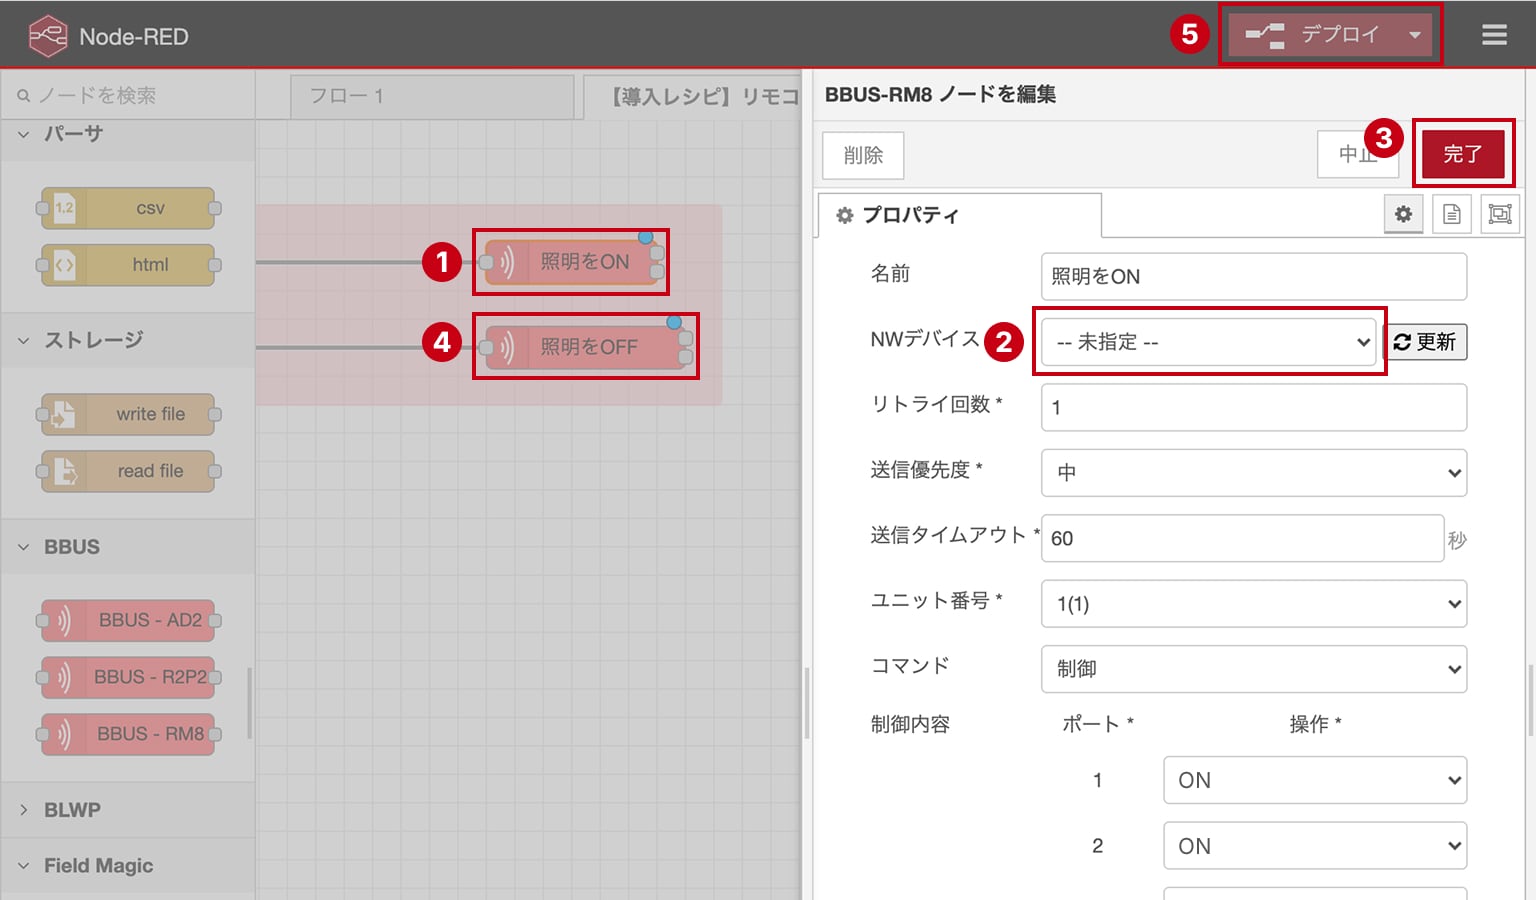The width and height of the screenshot is (1536, 900).
Task: Click the 更新 refresh button
Action: (1426, 342)
